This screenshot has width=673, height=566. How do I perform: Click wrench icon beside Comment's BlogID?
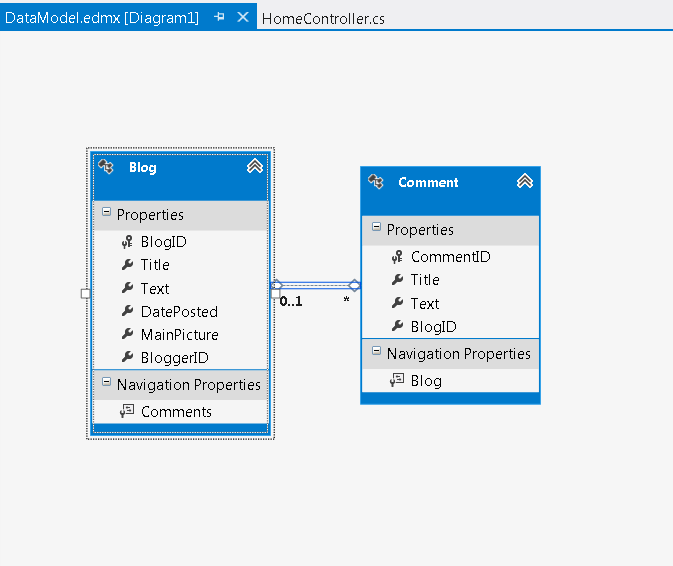click(x=397, y=326)
